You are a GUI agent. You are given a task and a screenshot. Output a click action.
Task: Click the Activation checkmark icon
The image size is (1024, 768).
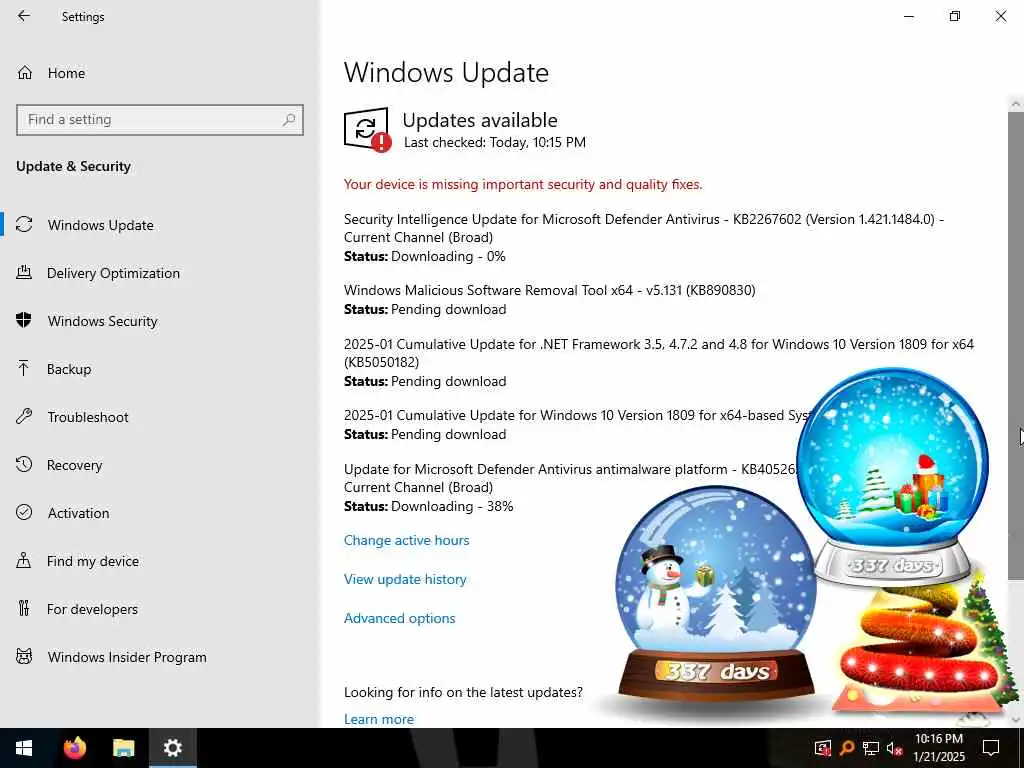(24, 512)
